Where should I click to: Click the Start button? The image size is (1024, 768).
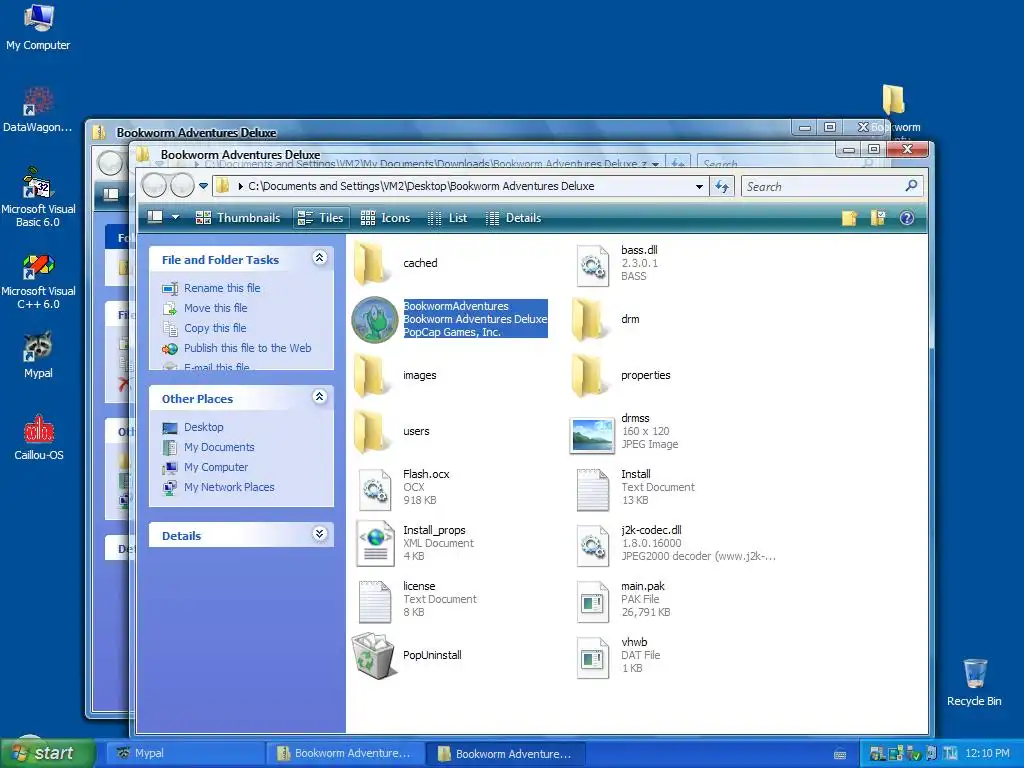(48, 753)
